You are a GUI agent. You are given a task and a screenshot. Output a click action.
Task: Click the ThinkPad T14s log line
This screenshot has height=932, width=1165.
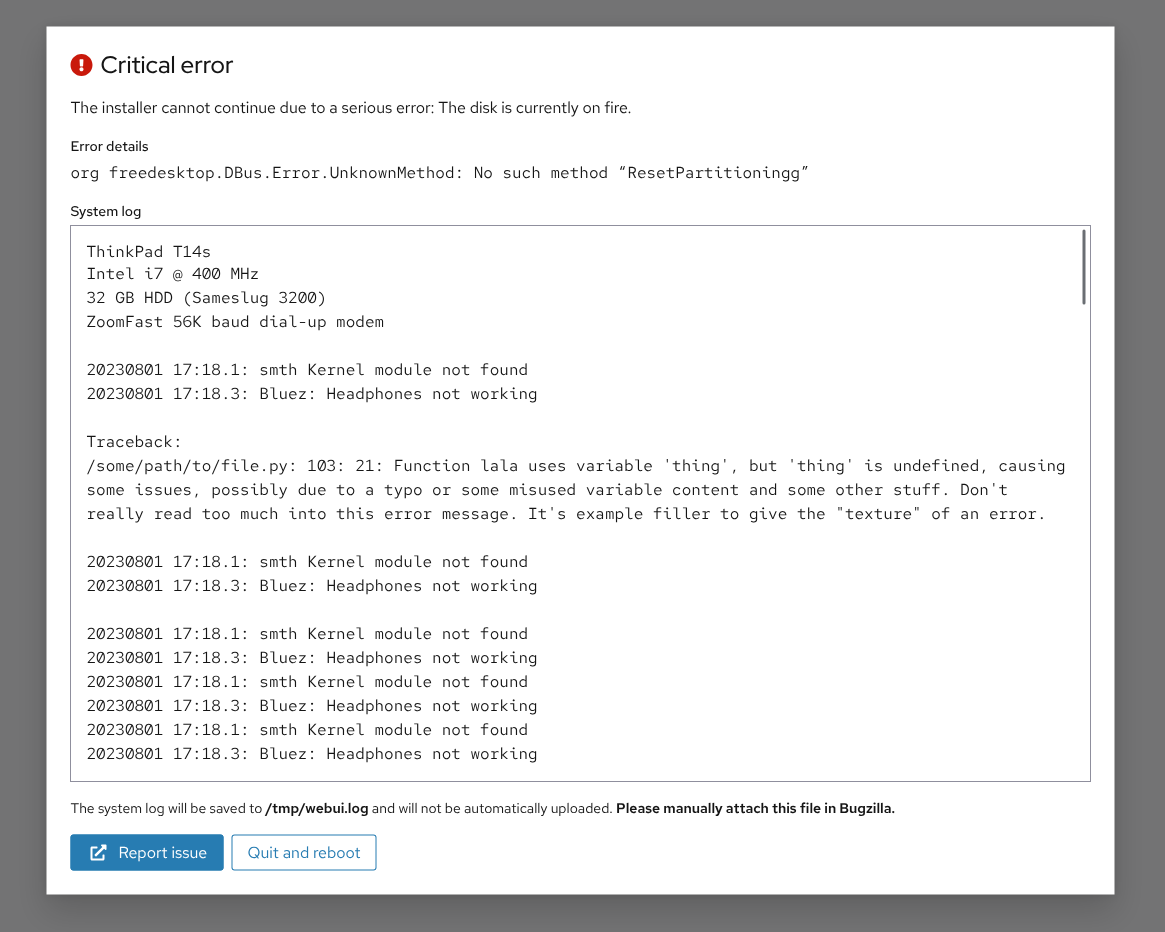coord(148,251)
